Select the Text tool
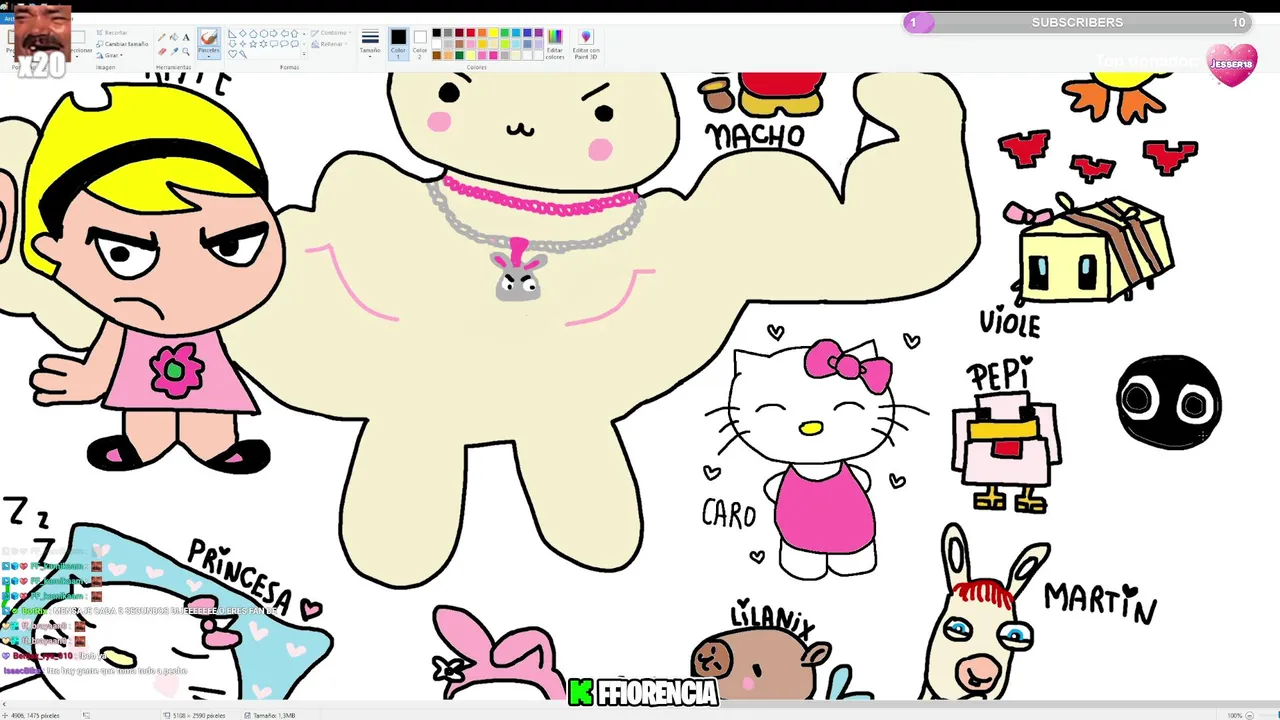The width and height of the screenshot is (1280, 720). coord(186,37)
